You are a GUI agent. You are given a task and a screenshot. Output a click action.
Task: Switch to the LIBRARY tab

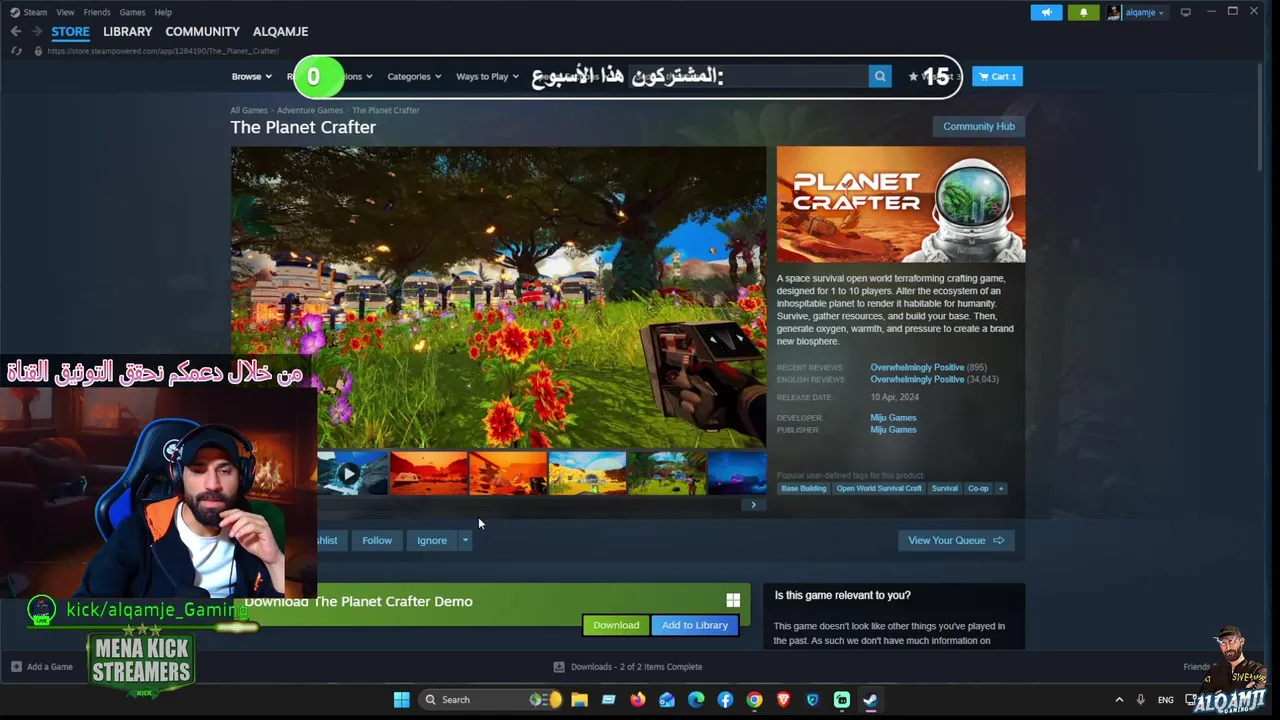[128, 32]
